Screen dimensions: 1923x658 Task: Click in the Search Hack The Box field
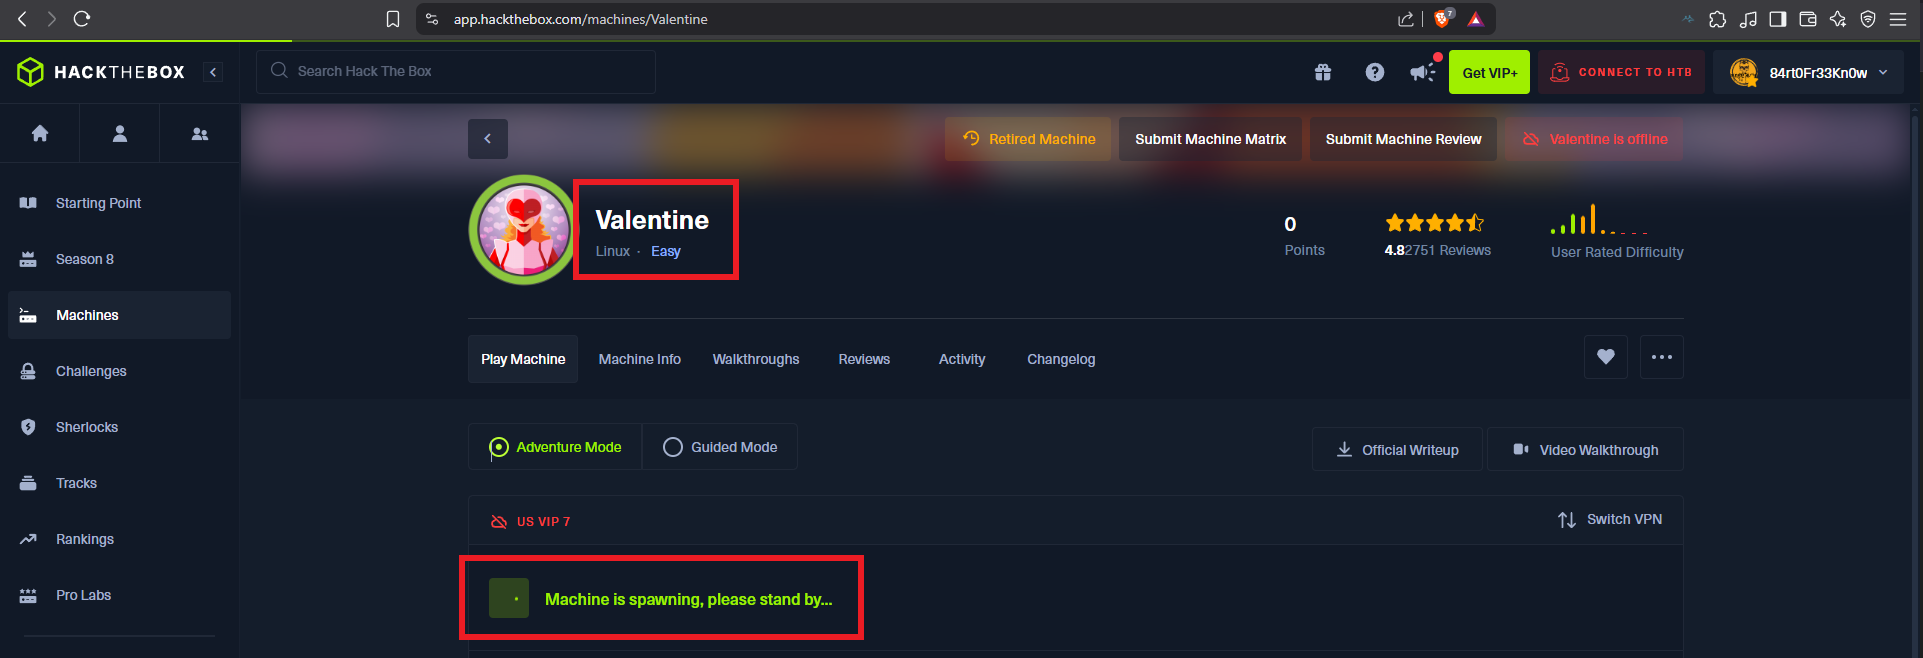(x=456, y=72)
